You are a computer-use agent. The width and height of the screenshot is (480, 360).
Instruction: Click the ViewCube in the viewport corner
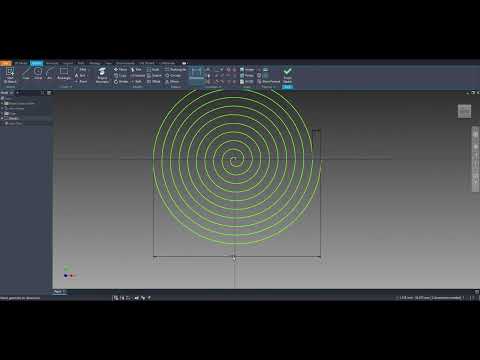[x=464, y=111]
